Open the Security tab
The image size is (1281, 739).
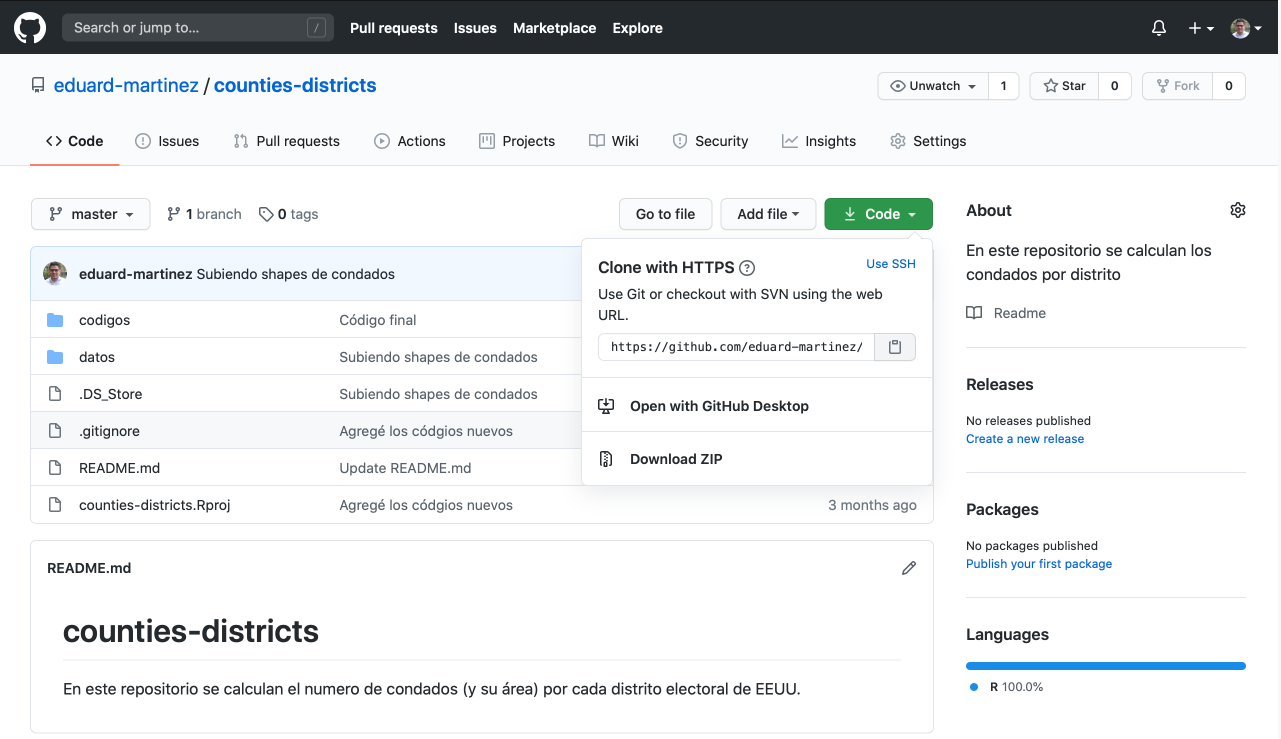tap(710, 141)
